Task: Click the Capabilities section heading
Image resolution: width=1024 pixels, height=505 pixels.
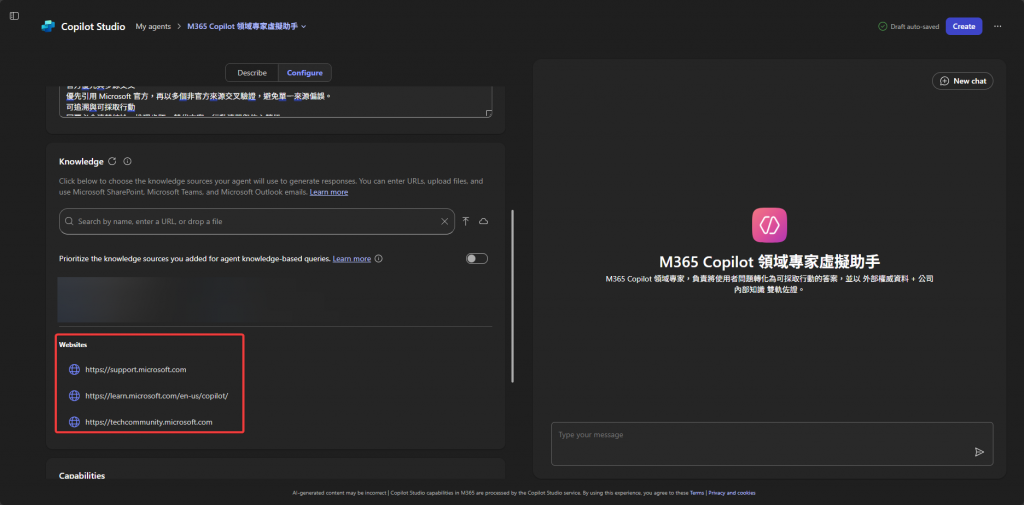Action: pyautogui.click(x=82, y=476)
